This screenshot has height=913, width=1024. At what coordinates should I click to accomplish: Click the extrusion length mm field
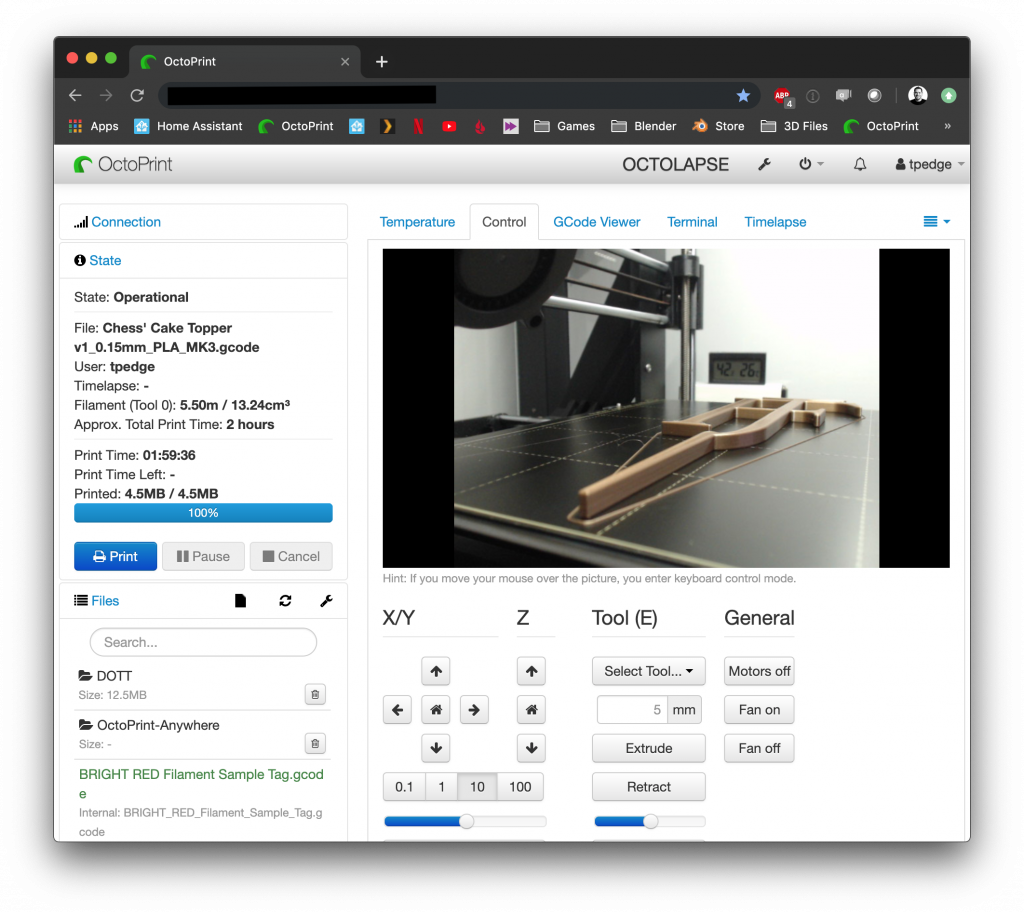pos(632,710)
